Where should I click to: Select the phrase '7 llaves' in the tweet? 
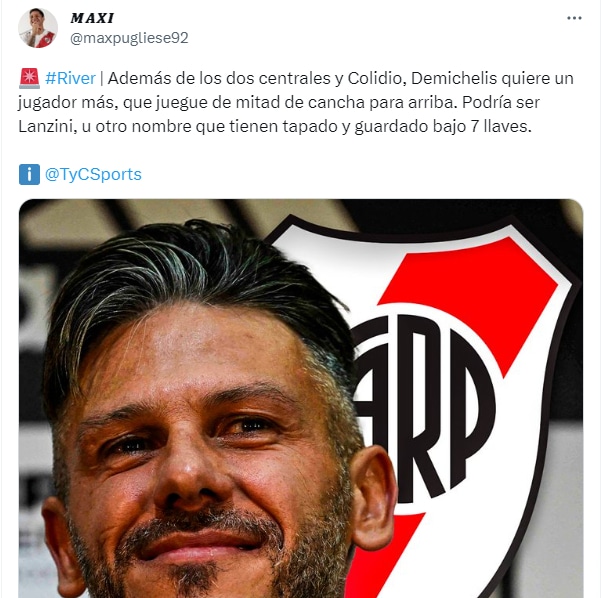pyautogui.click(x=501, y=126)
